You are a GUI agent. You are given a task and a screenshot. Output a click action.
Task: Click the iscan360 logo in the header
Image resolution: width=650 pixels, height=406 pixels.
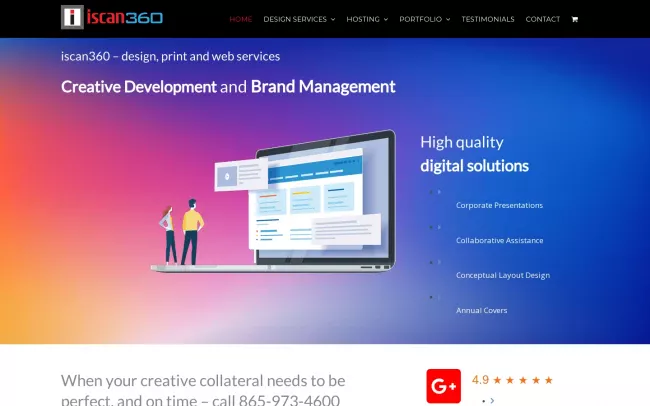111,17
